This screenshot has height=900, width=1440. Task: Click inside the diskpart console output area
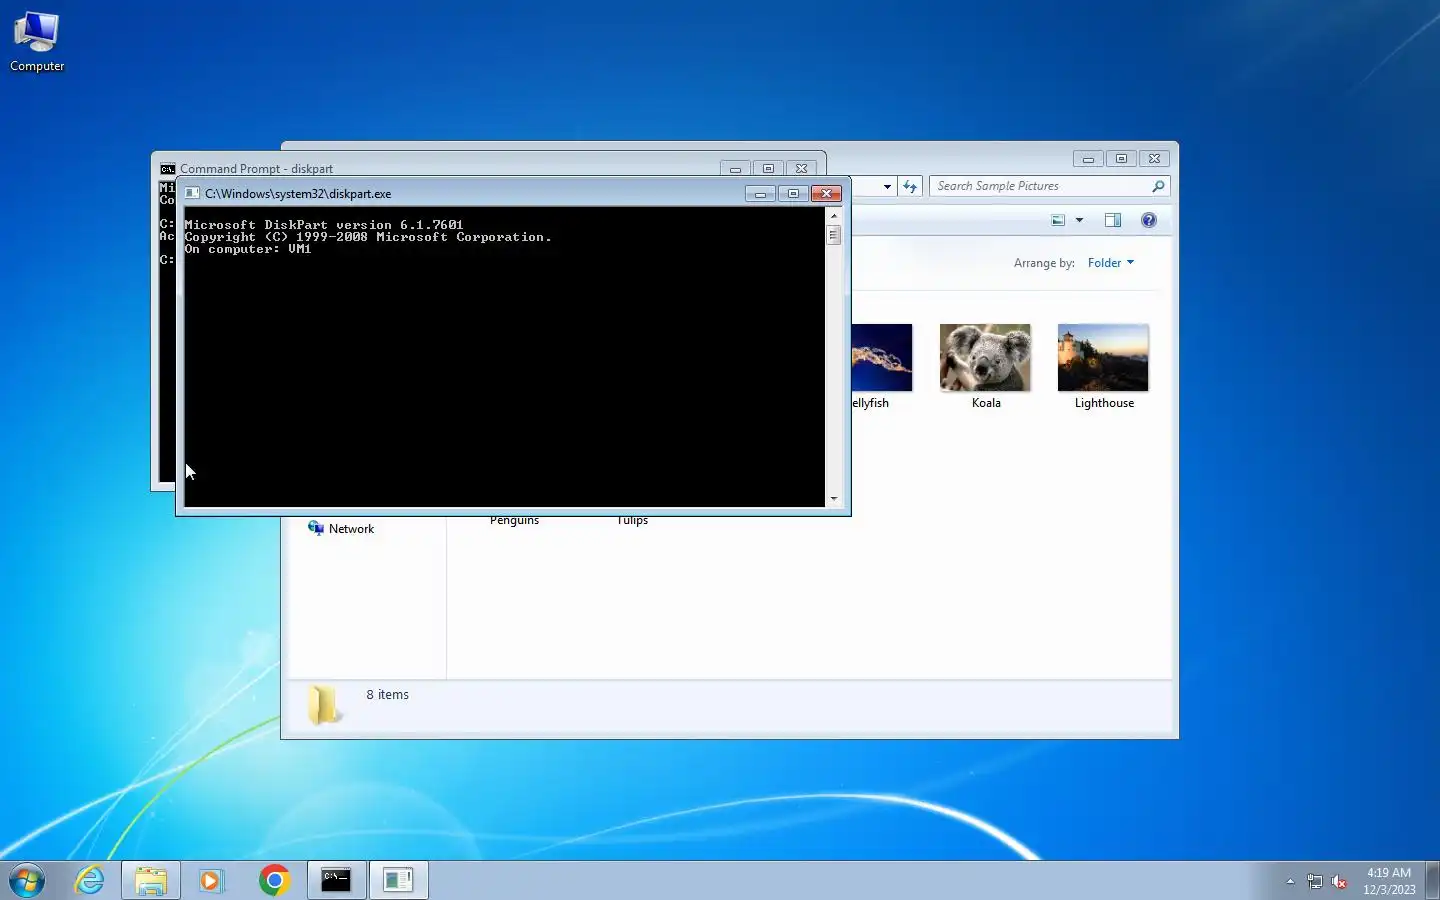pos(505,357)
